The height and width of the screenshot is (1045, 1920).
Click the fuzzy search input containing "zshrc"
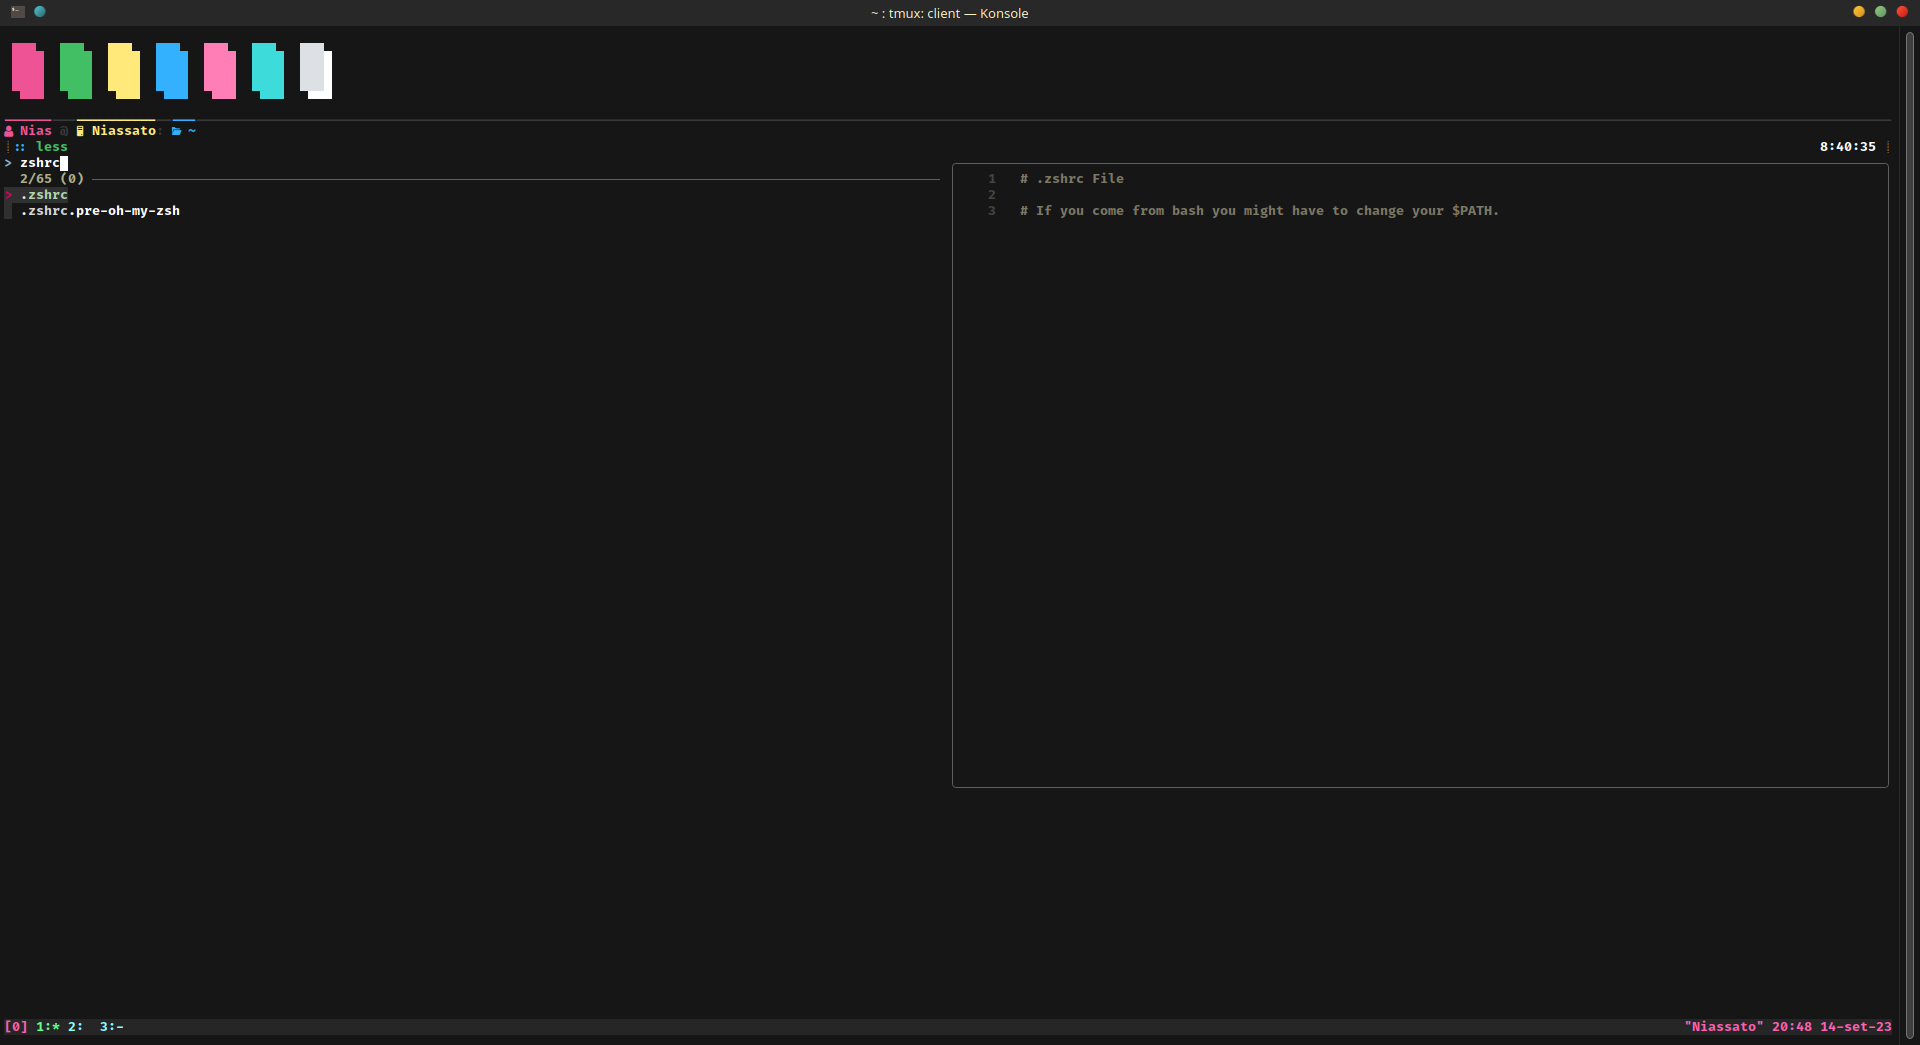pyautogui.click(x=40, y=163)
